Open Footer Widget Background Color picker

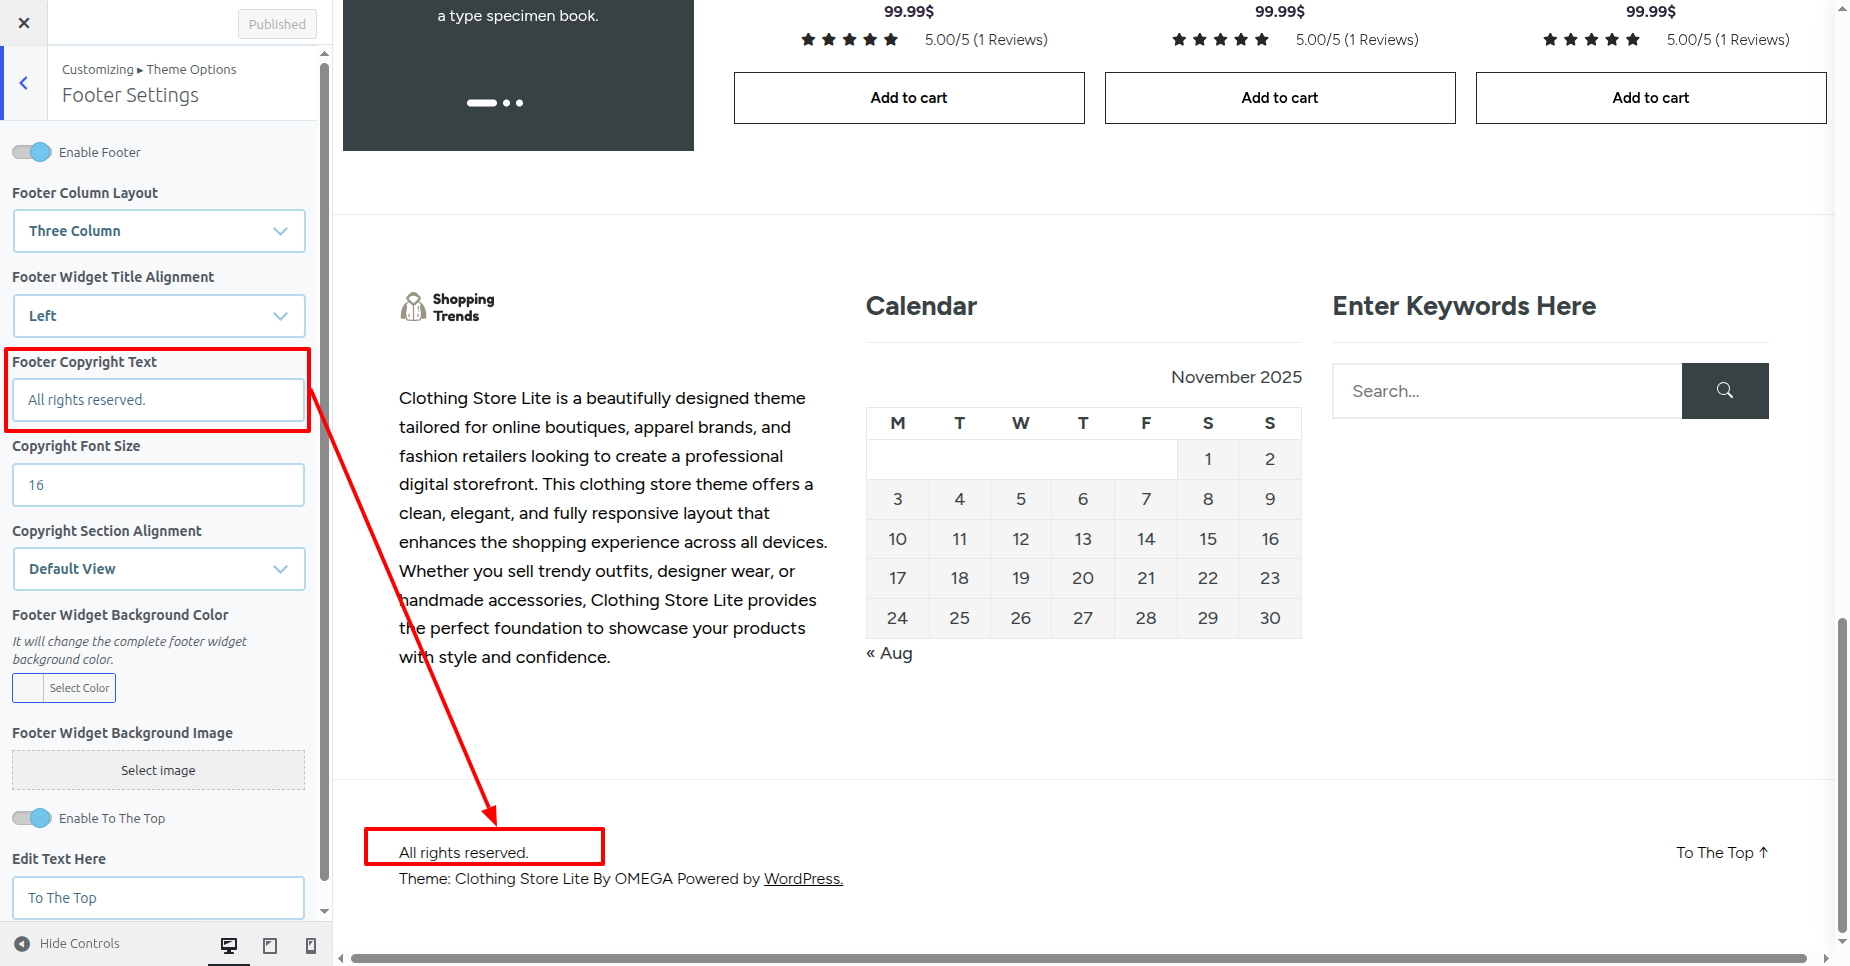pos(64,688)
